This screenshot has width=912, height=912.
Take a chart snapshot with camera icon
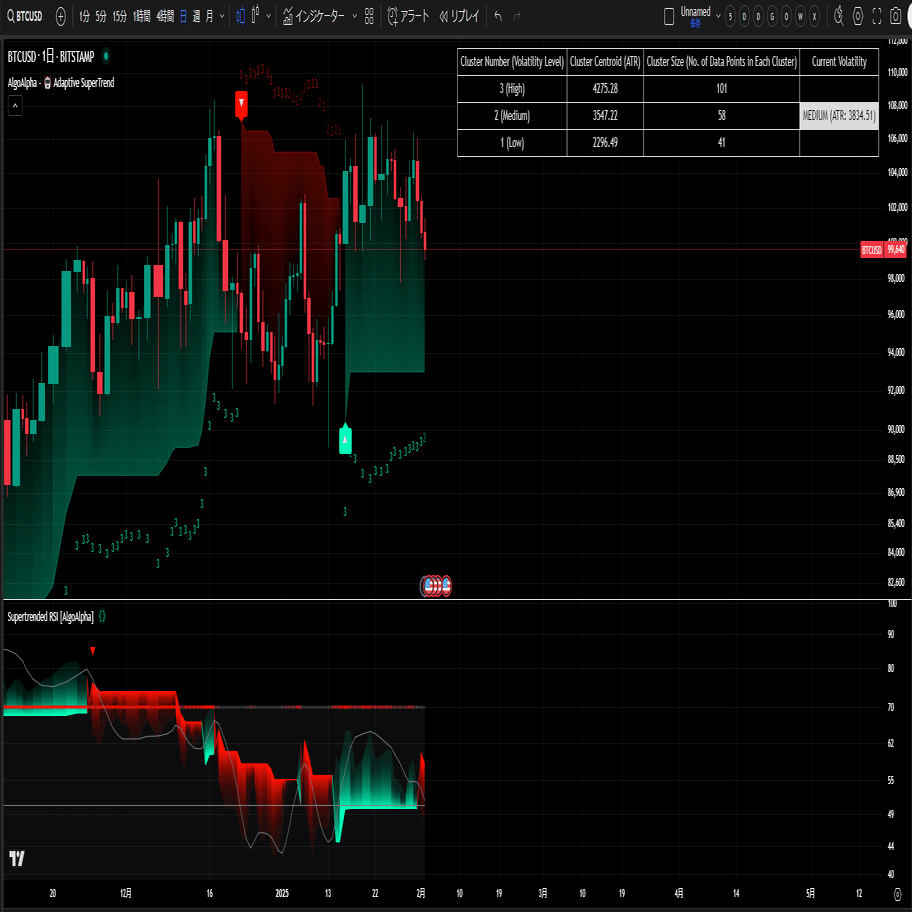coord(896,16)
